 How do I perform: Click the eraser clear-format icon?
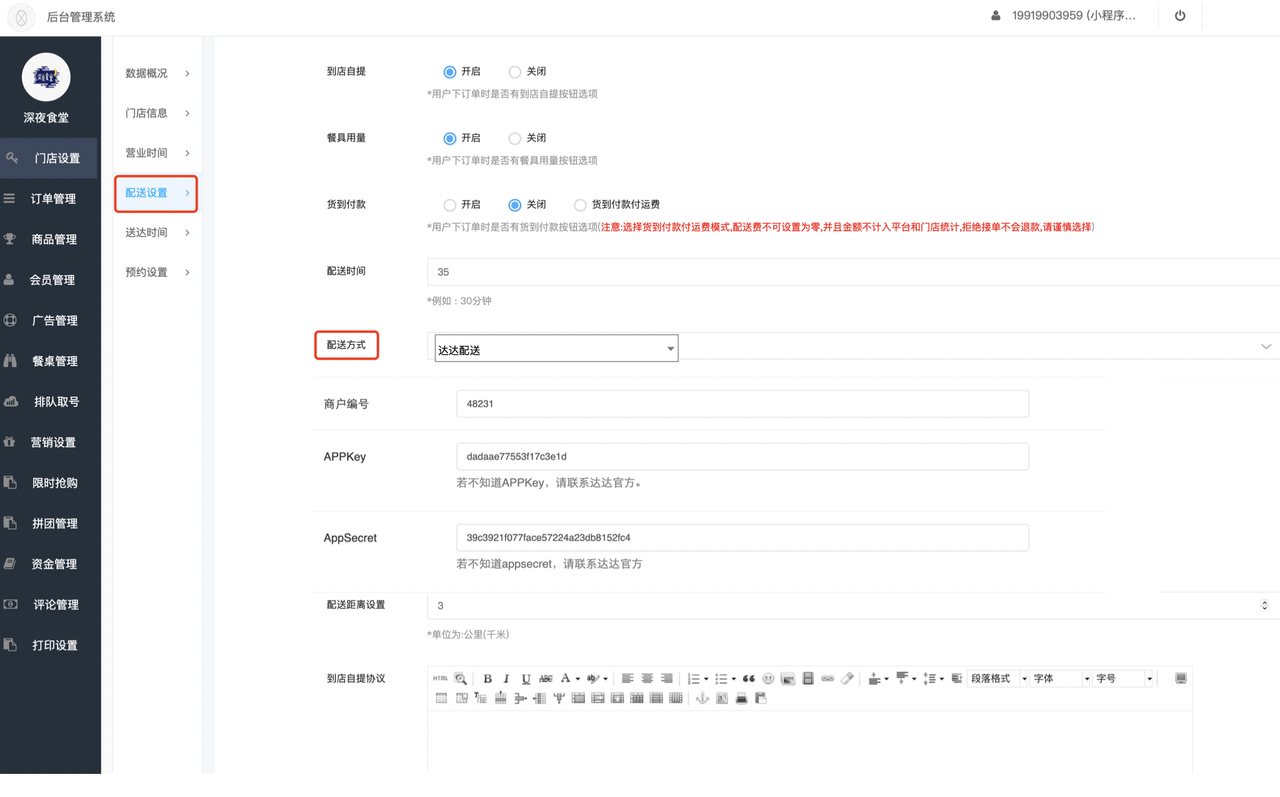[847, 678]
